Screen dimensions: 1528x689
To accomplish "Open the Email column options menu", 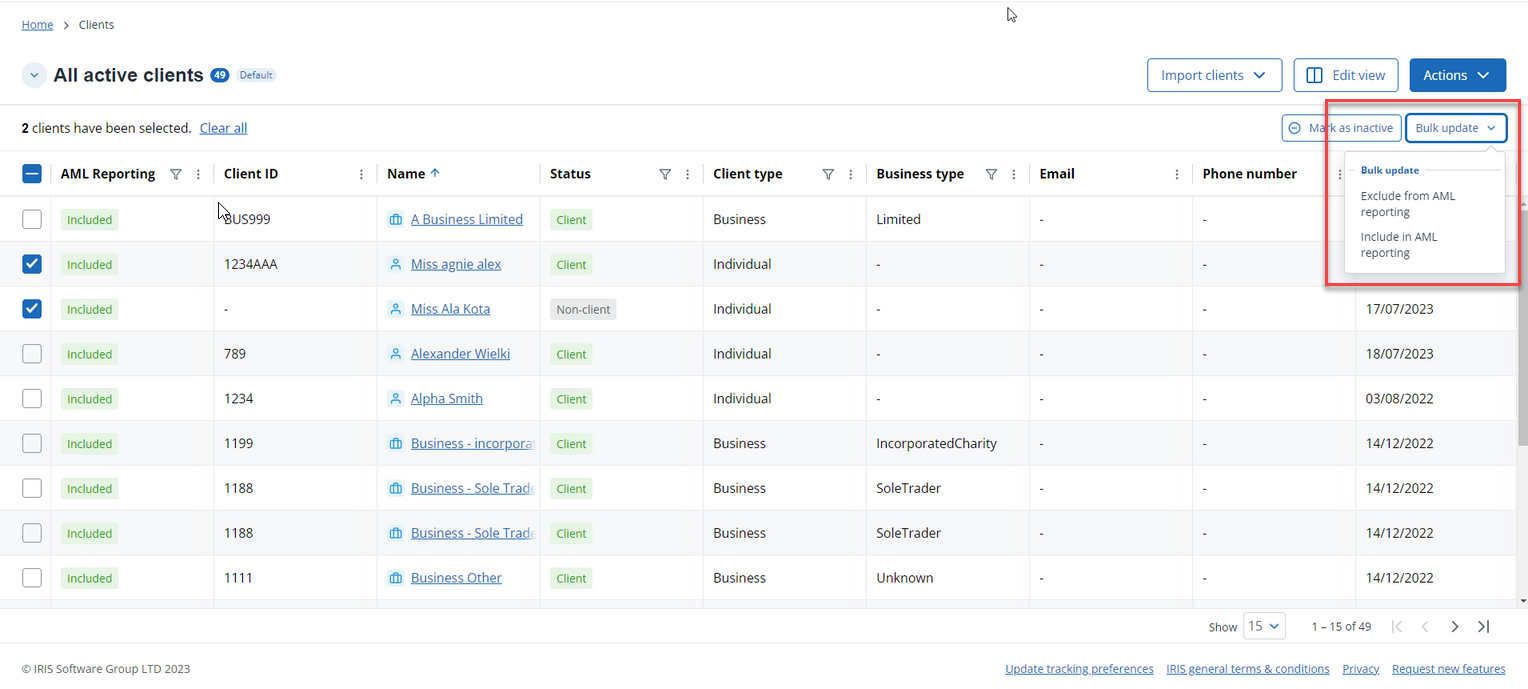I will tap(1177, 174).
